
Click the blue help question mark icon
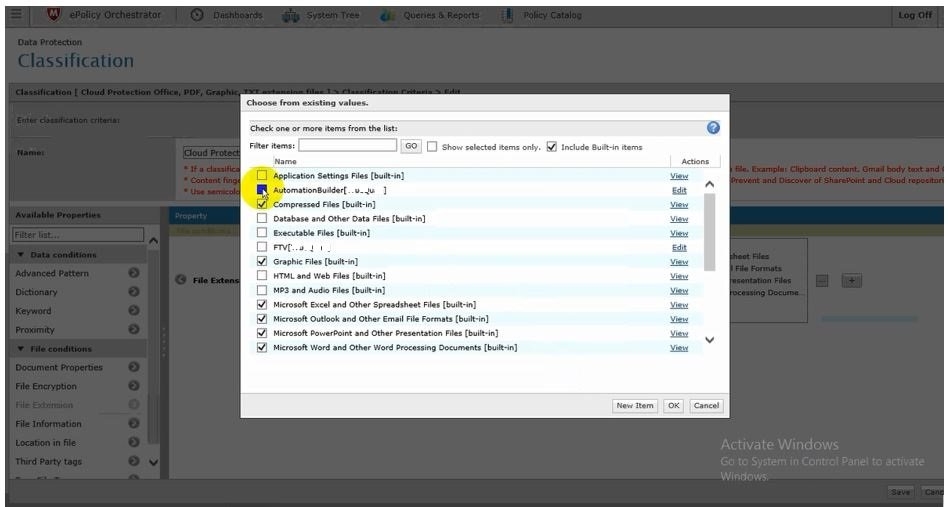click(713, 128)
